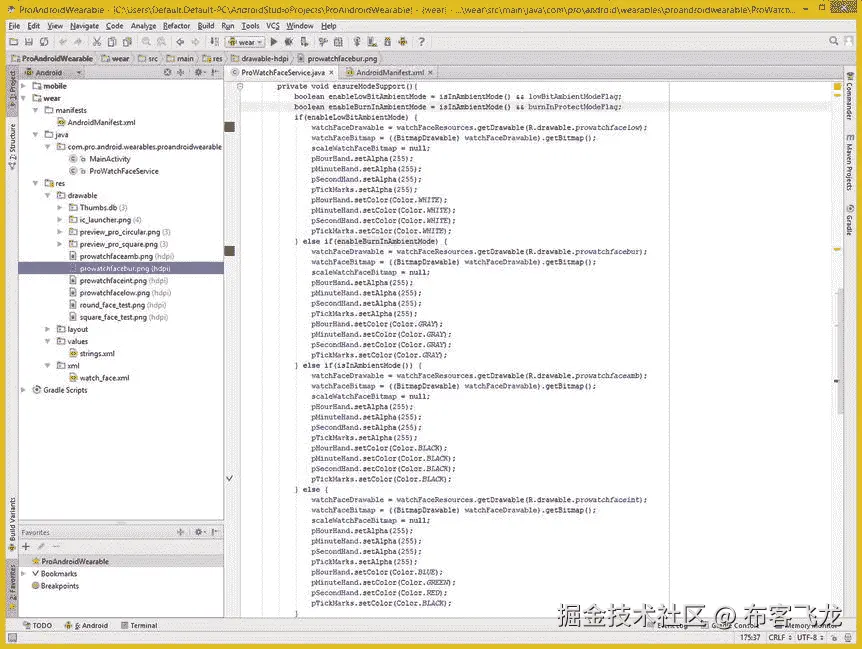The height and width of the screenshot is (649, 862).
Task: Open the Terminal tool window
Action: tap(139, 625)
